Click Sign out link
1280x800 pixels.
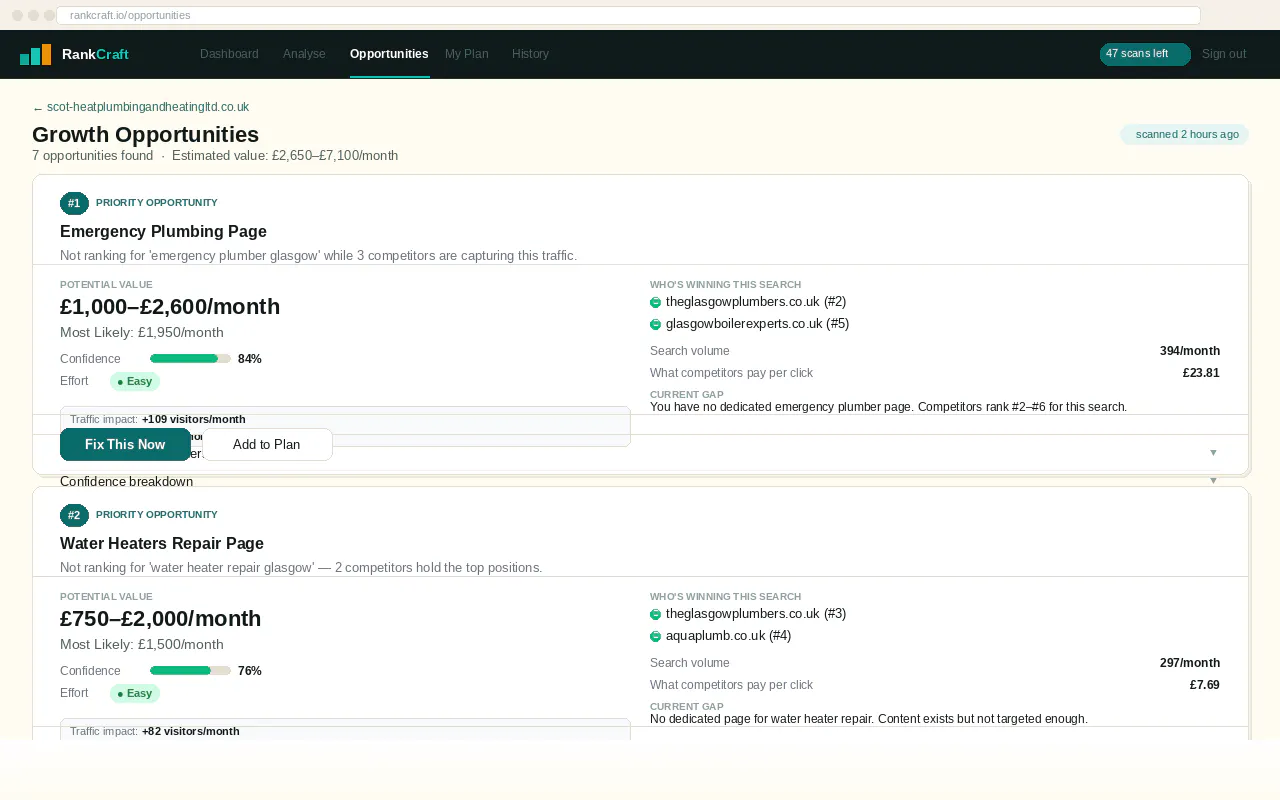point(1224,54)
